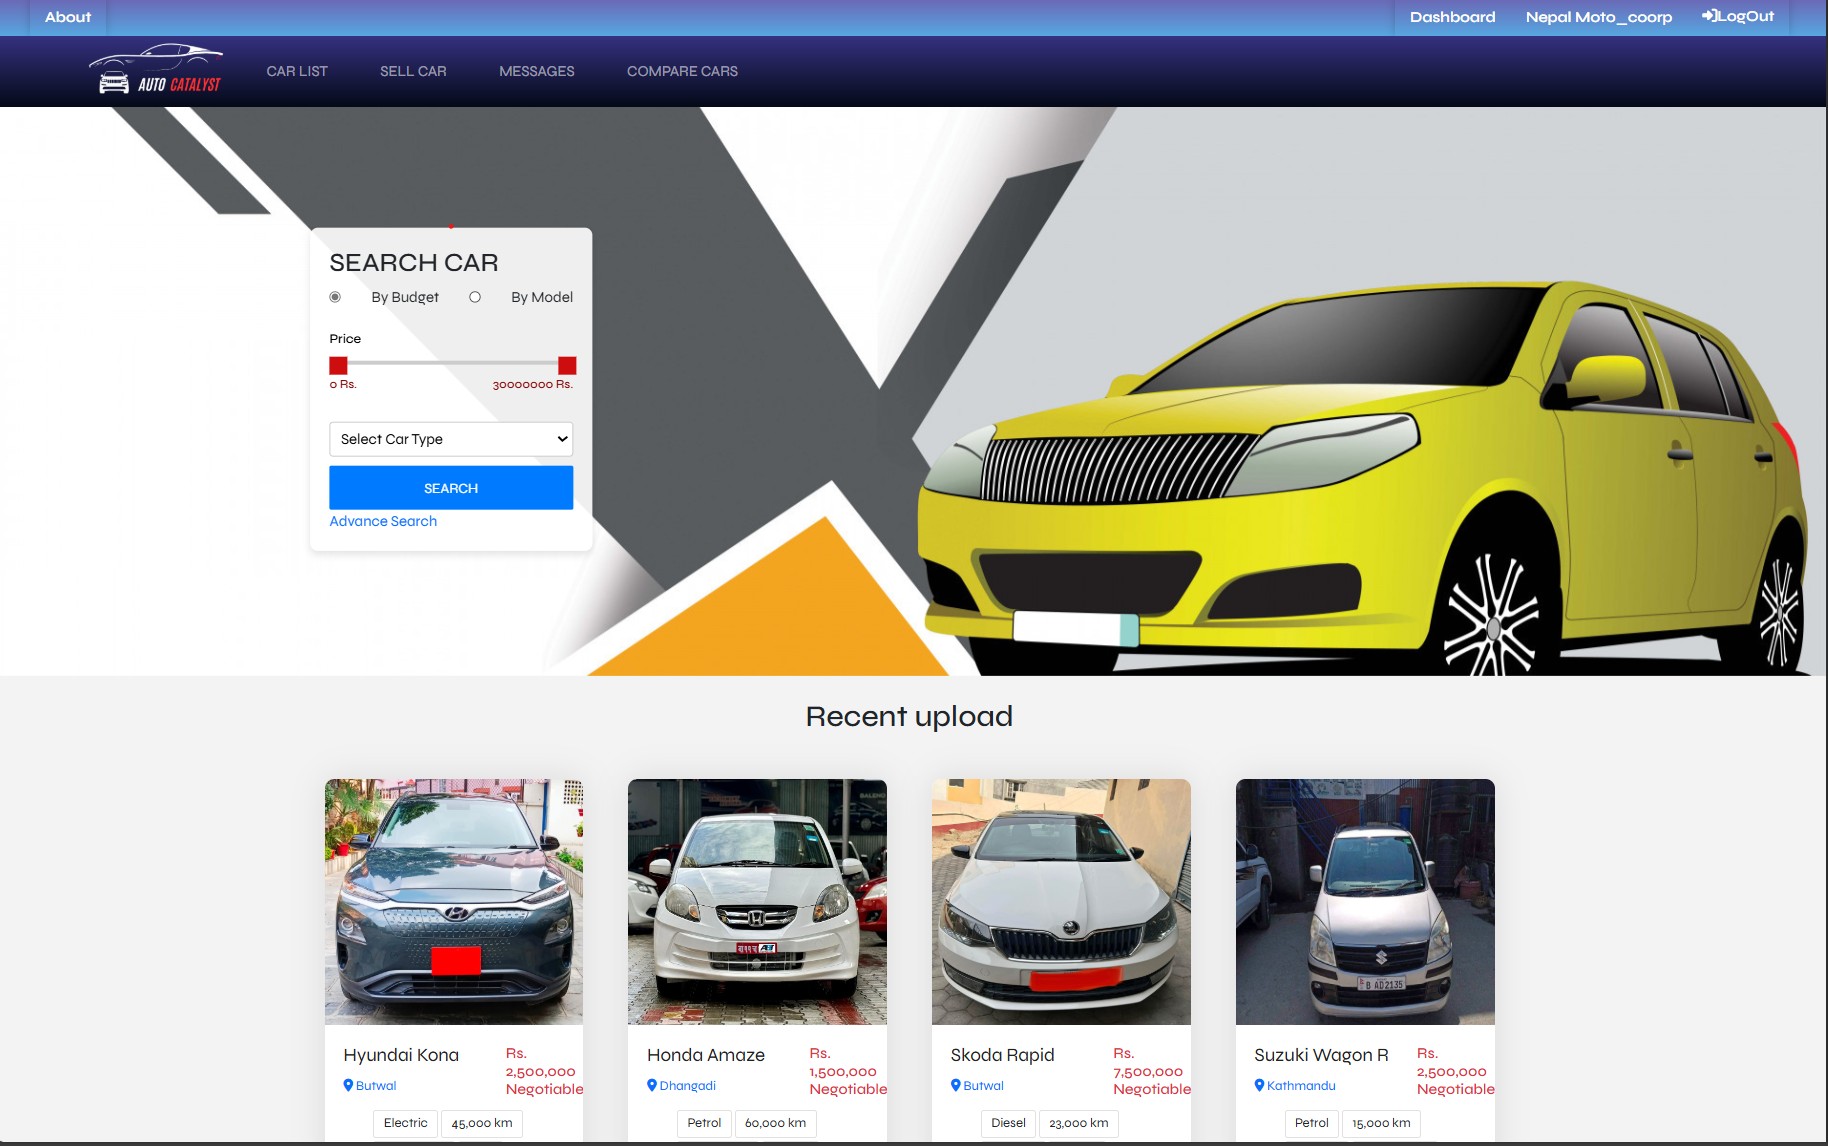Click the Dhangadi location pin icon
1828x1146 pixels.
652,1085
